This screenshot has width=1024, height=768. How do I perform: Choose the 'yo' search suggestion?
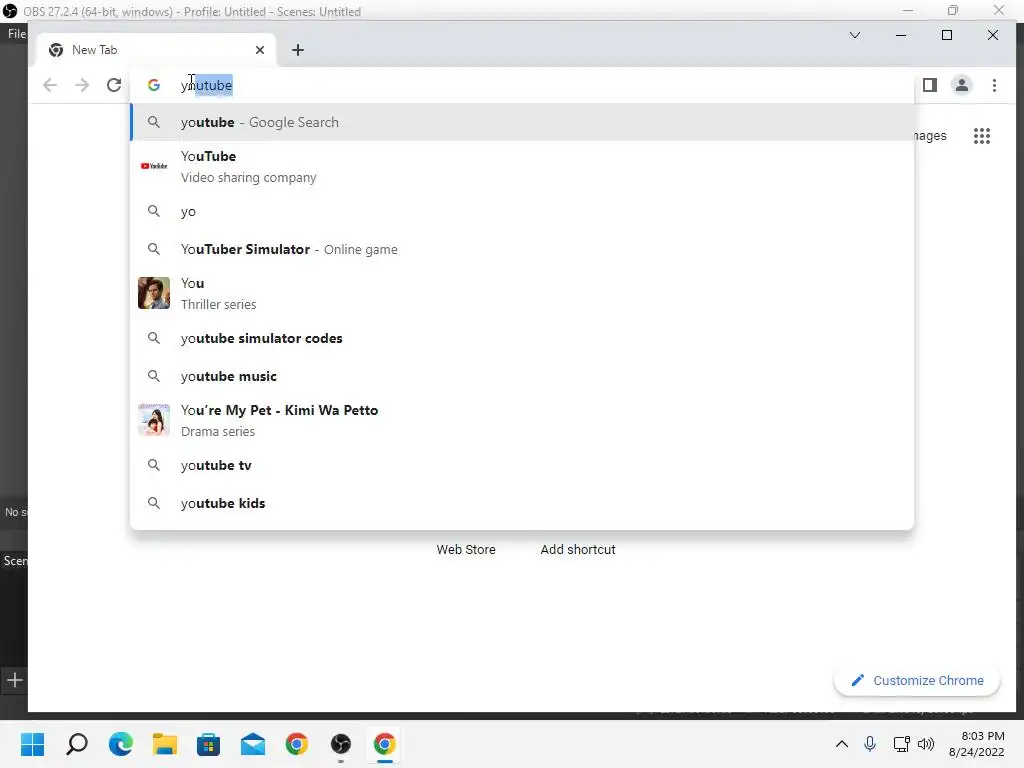tap(522, 212)
